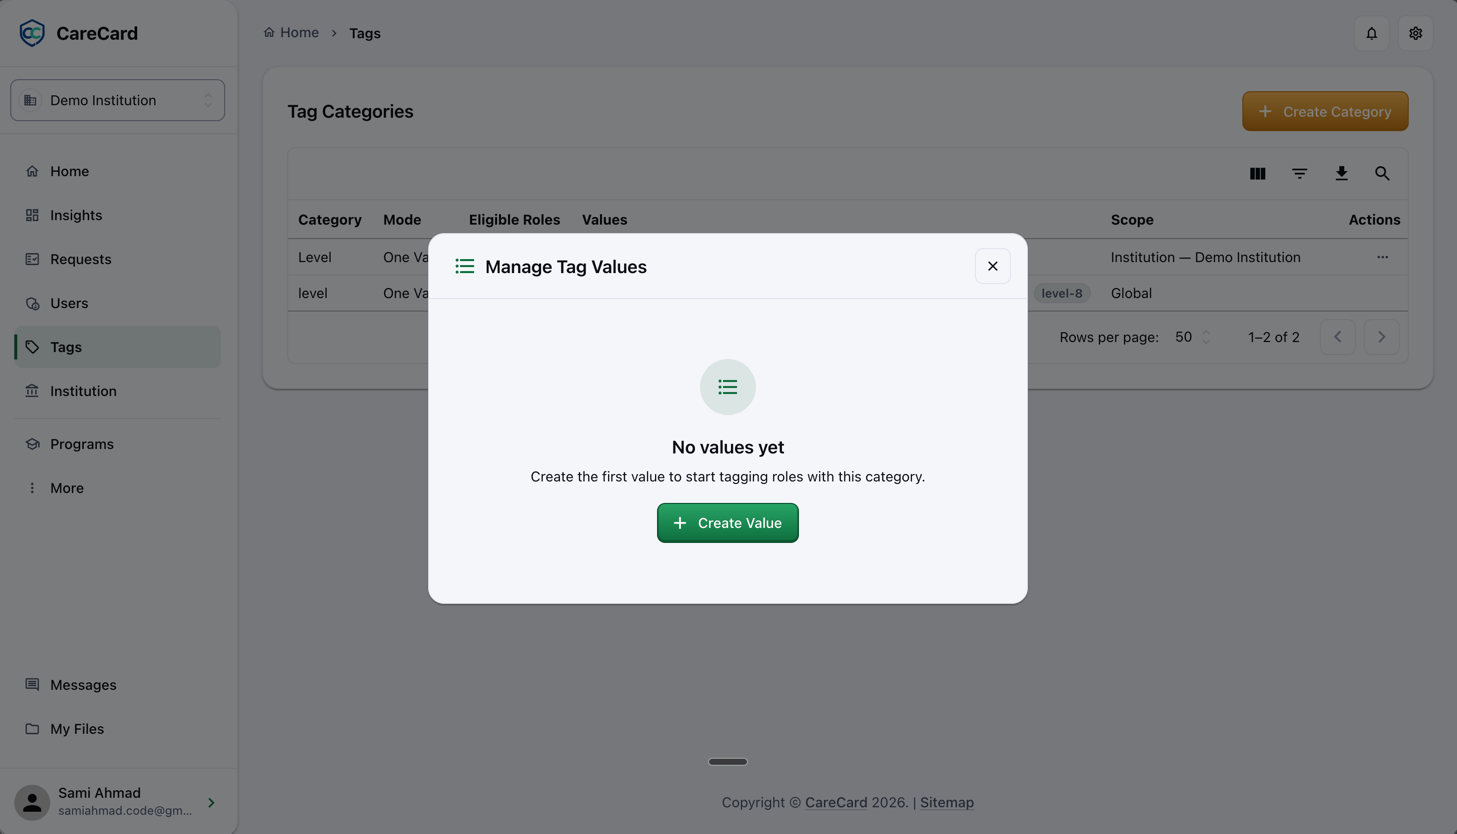Image resolution: width=1457 pixels, height=834 pixels.
Task: Expand the Sami Ahmad user menu chevron
Action: click(x=211, y=802)
